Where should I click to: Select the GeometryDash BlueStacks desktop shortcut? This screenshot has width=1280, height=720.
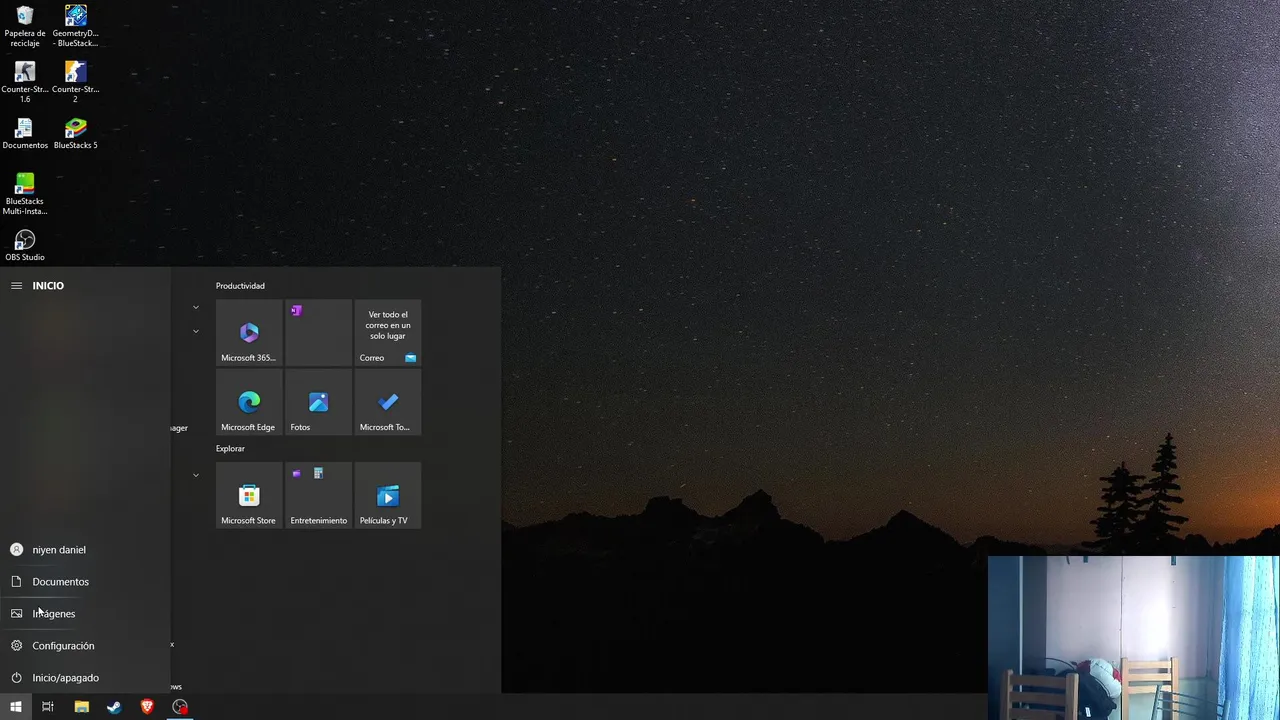pos(75,26)
